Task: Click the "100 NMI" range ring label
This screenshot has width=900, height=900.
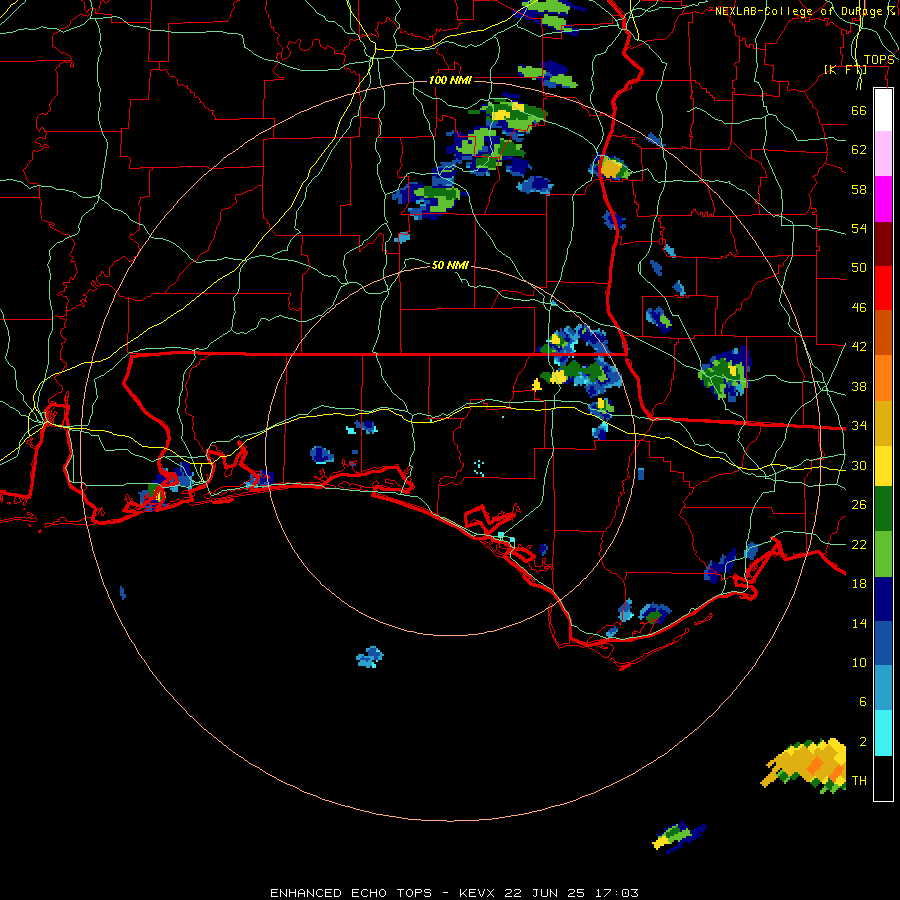Action: tap(450, 80)
